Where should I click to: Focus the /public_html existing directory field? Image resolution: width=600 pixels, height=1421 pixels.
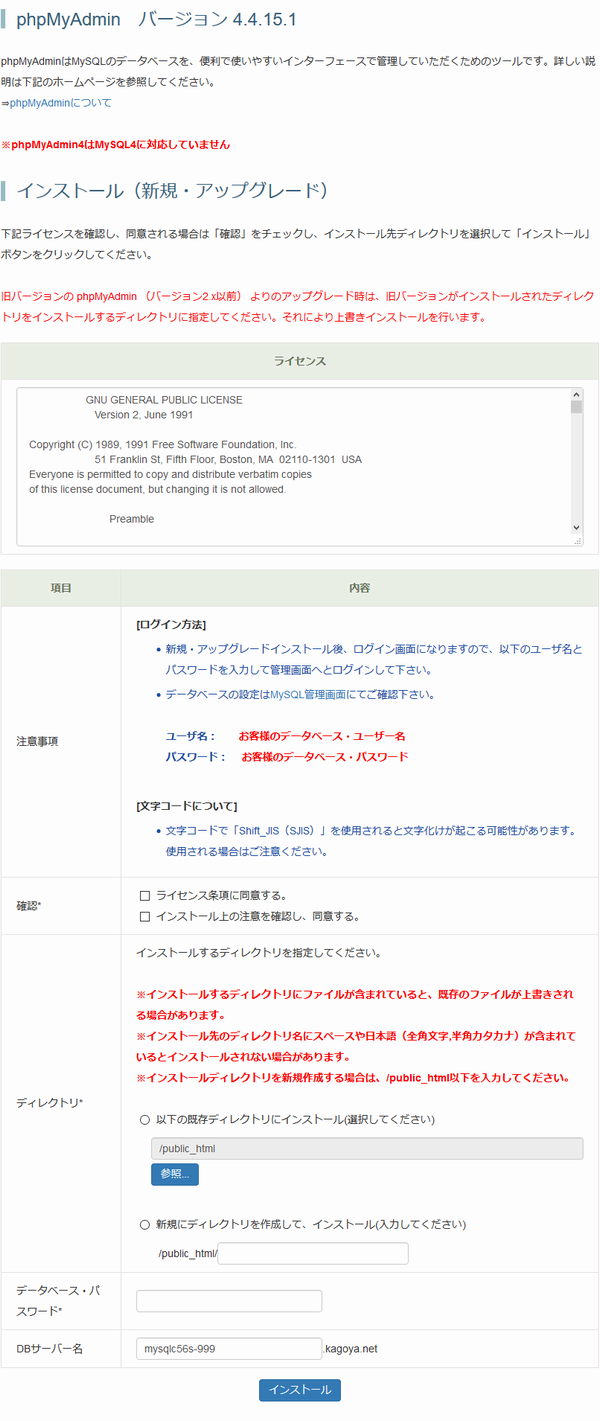click(x=367, y=1148)
